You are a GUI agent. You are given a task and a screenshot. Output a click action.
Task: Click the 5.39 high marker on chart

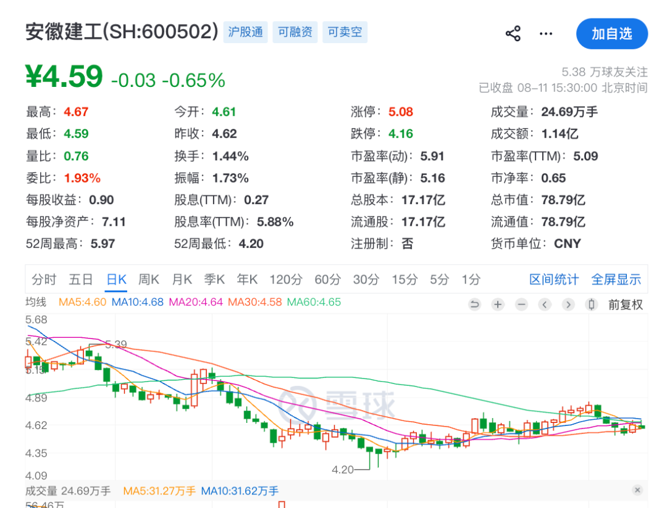point(116,344)
